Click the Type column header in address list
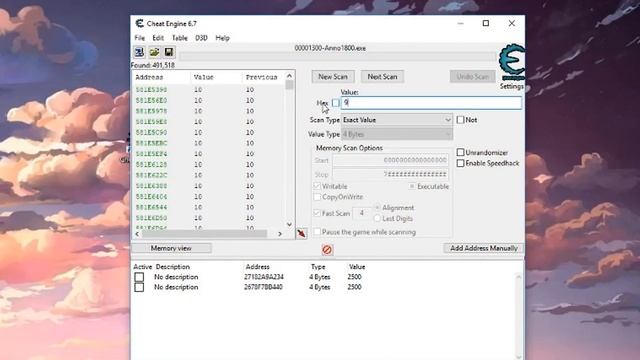Viewport: 640px width, 360px height. [318, 267]
